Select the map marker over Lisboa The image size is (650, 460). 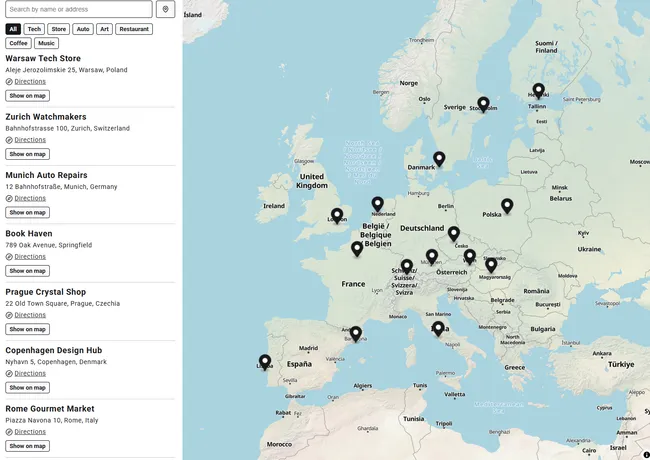(265, 362)
